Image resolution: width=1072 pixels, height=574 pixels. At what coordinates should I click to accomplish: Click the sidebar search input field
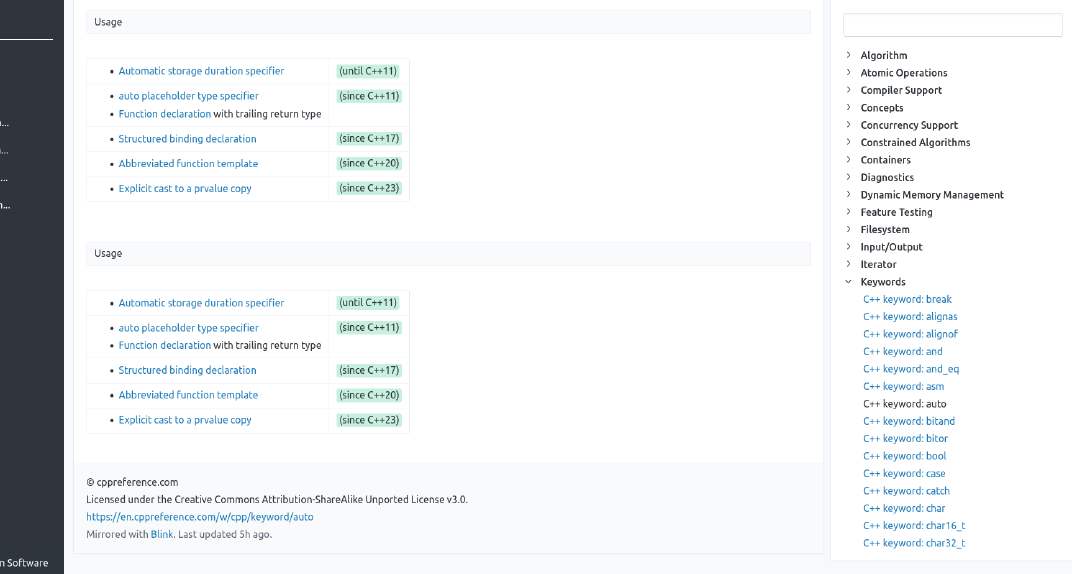pos(952,25)
